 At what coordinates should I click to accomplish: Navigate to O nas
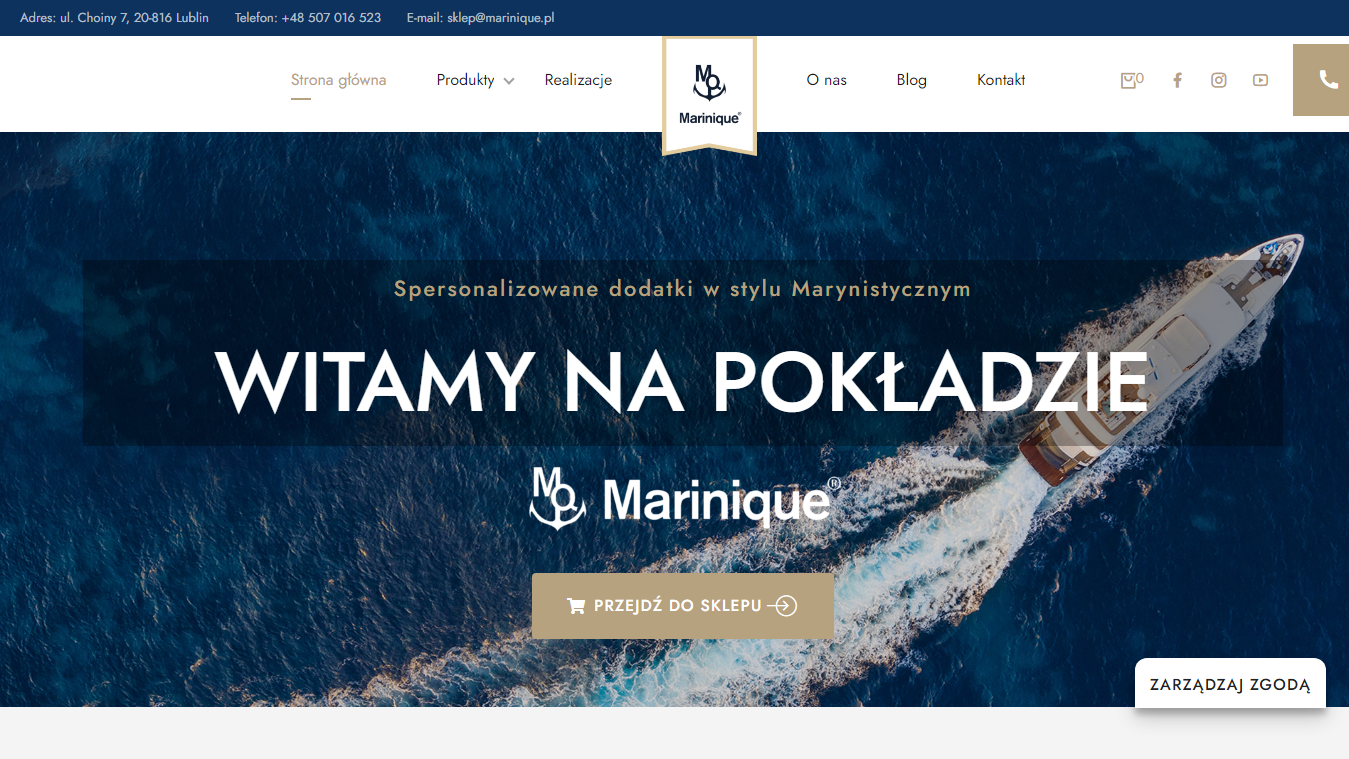[826, 80]
